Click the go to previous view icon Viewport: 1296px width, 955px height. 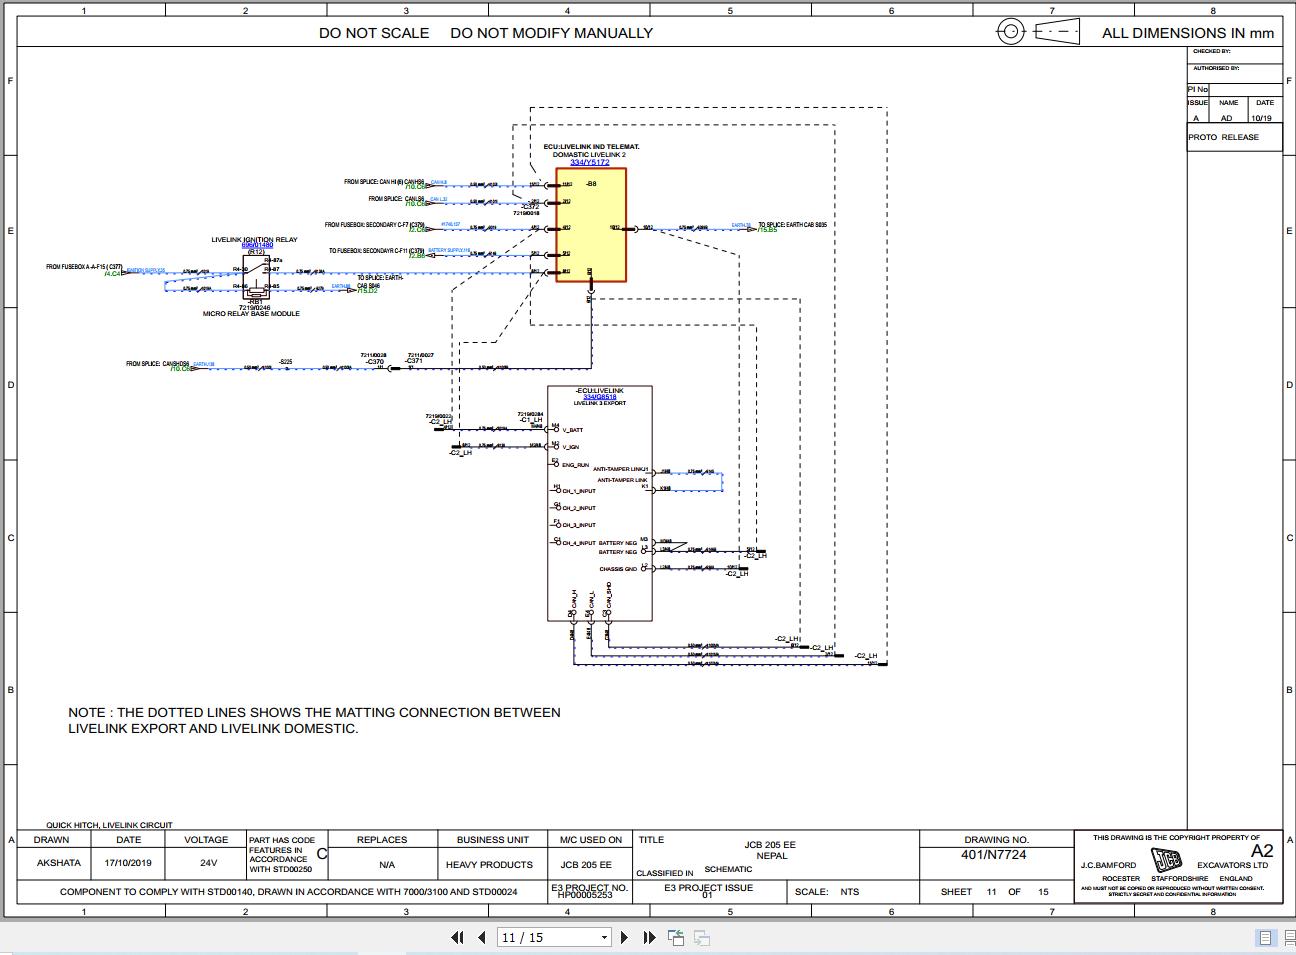coord(677,937)
